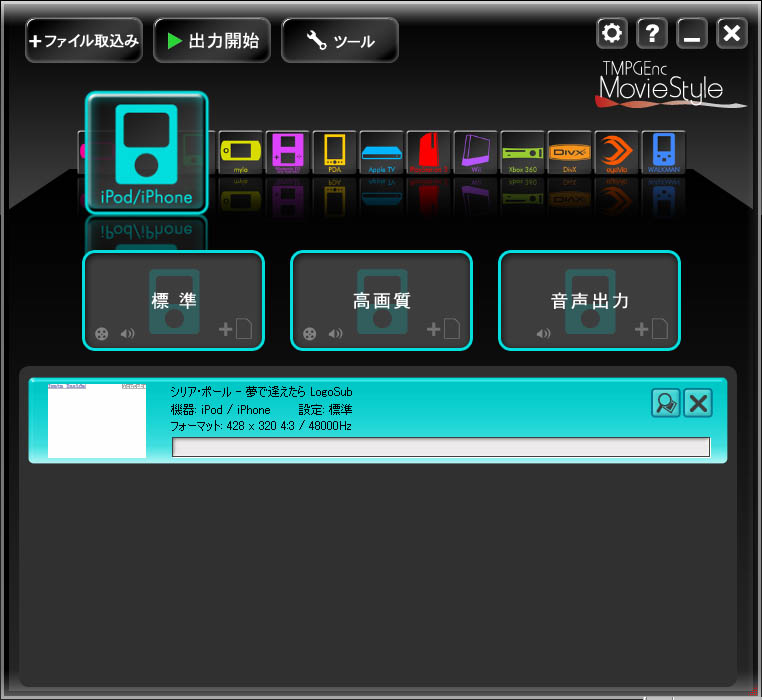Image resolution: width=762 pixels, height=700 pixels.
Task: Click the ファイル取込み import button
Action: point(84,40)
